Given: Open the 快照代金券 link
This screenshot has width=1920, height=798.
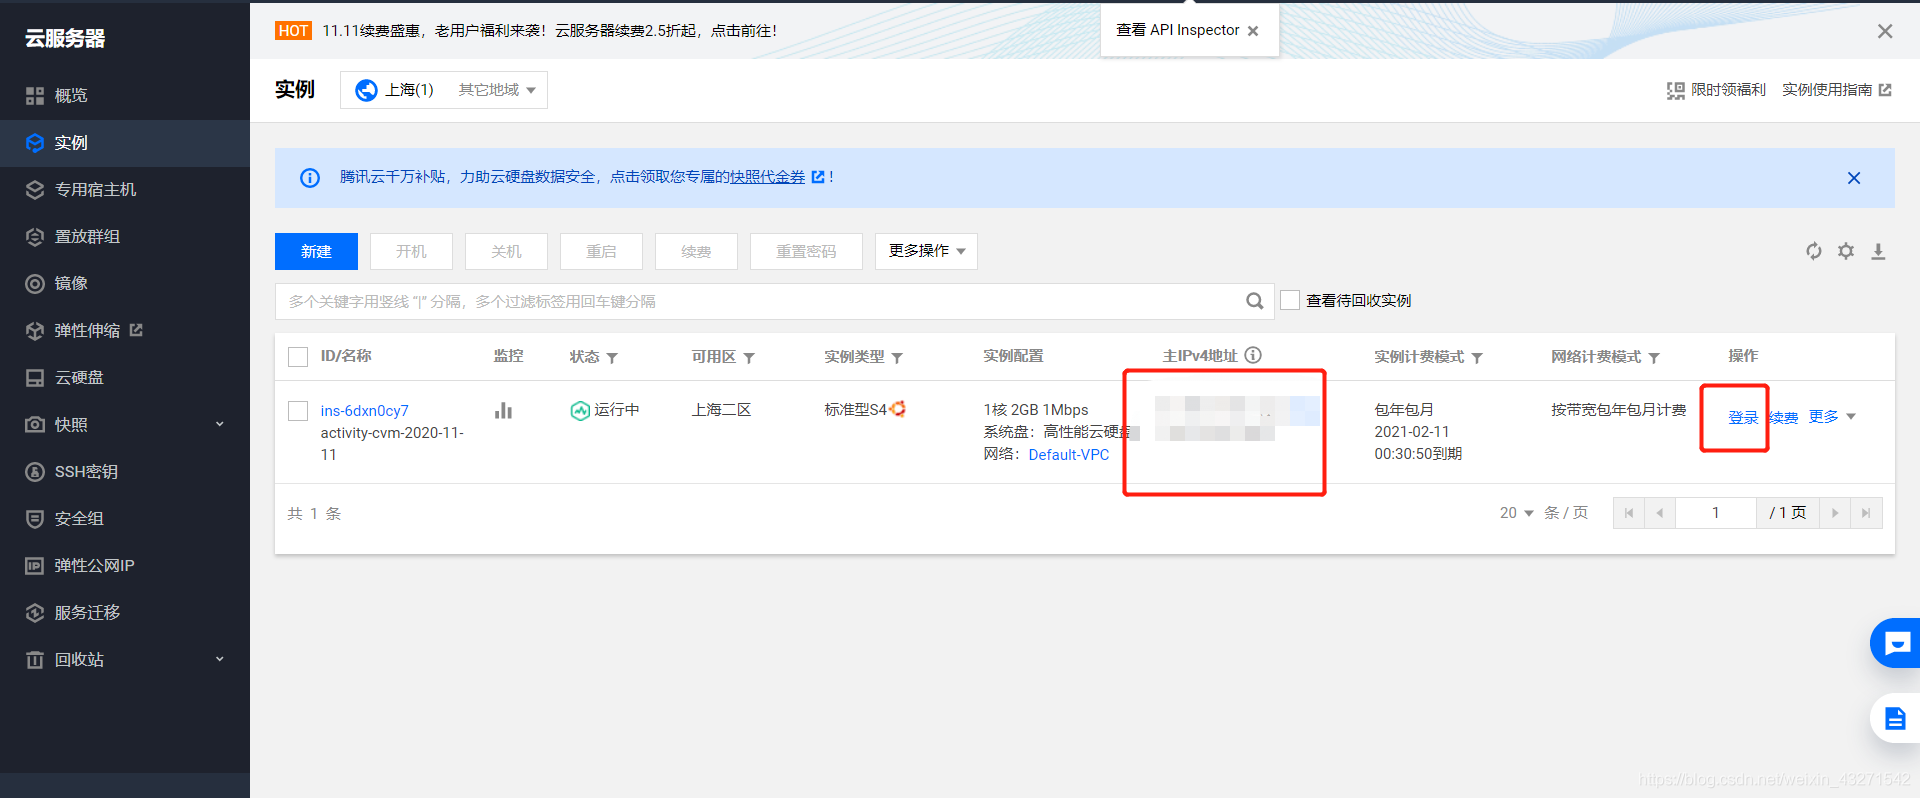Looking at the screenshot, I should (x=767, y=177).
